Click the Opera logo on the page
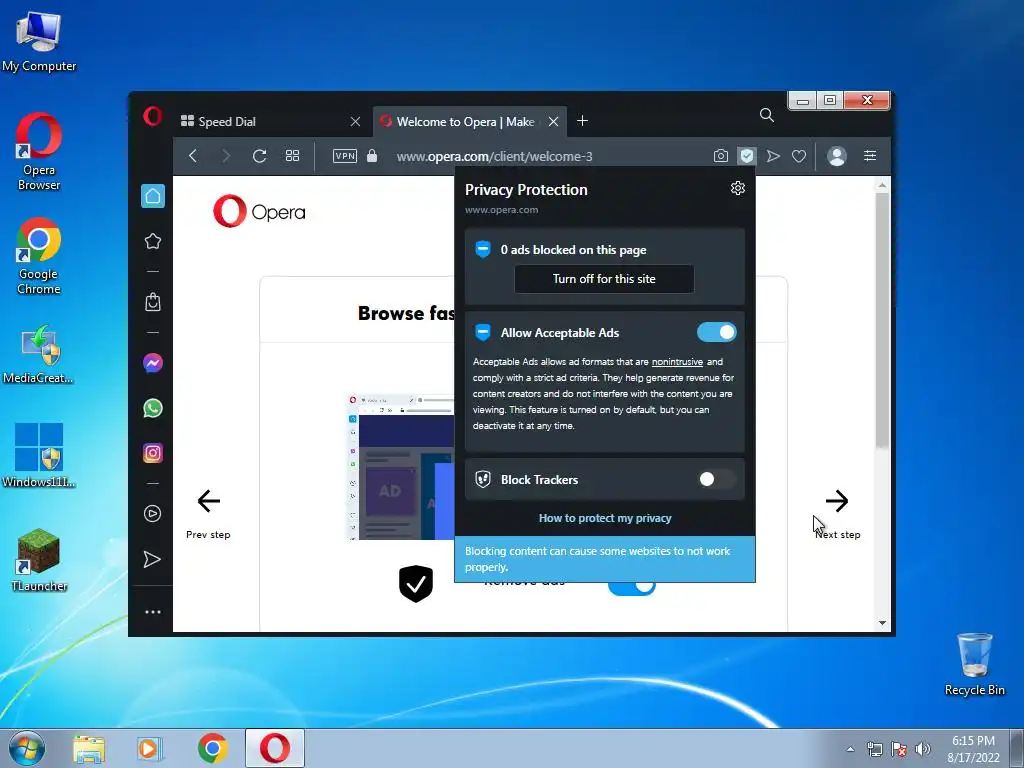 pos(259,212)
